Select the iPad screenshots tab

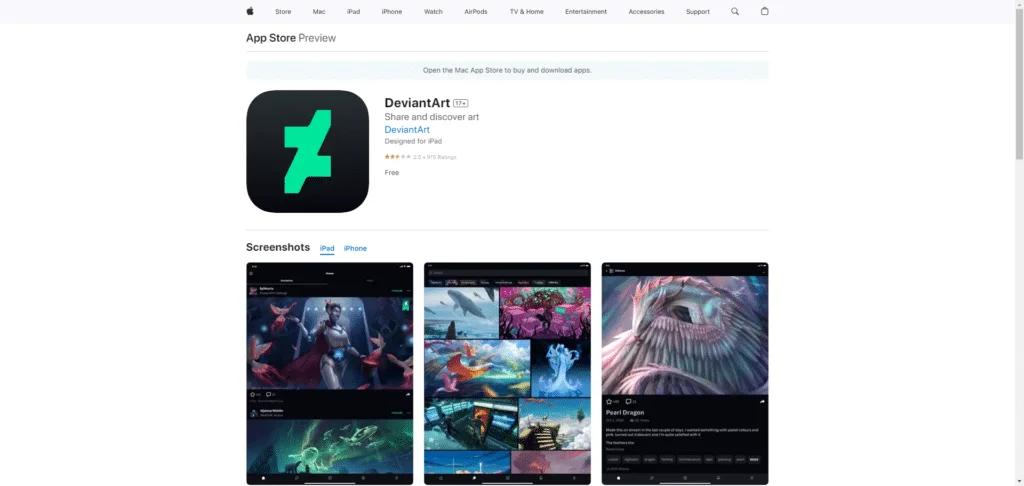point(327,248)
